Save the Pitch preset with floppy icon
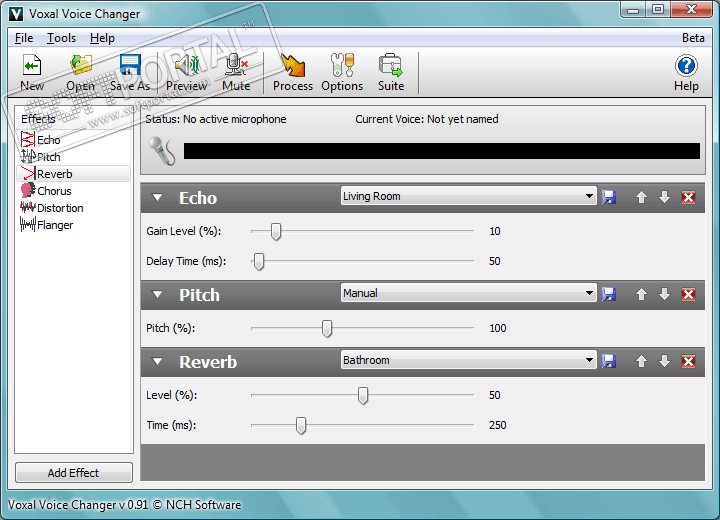720x520 pixels. [x=609, y=294]
